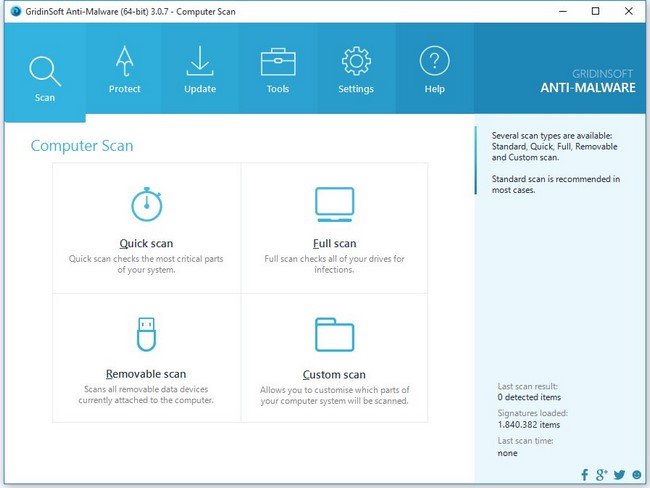Click the last scan time 'none' value
The height and width of the screenshot is (488, 650).
coord(507,453)
